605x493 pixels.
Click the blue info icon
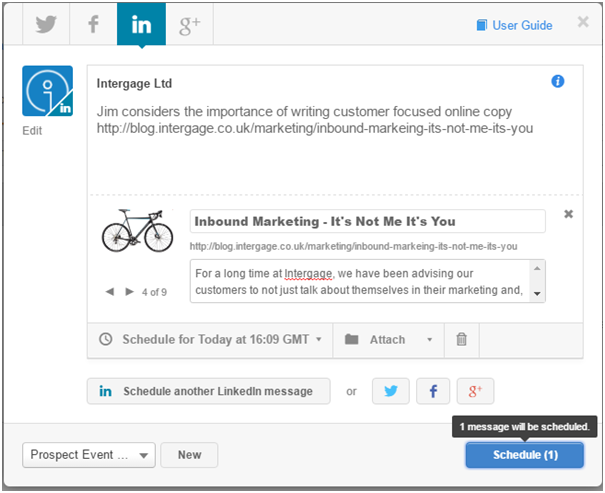tap(558, 81)
